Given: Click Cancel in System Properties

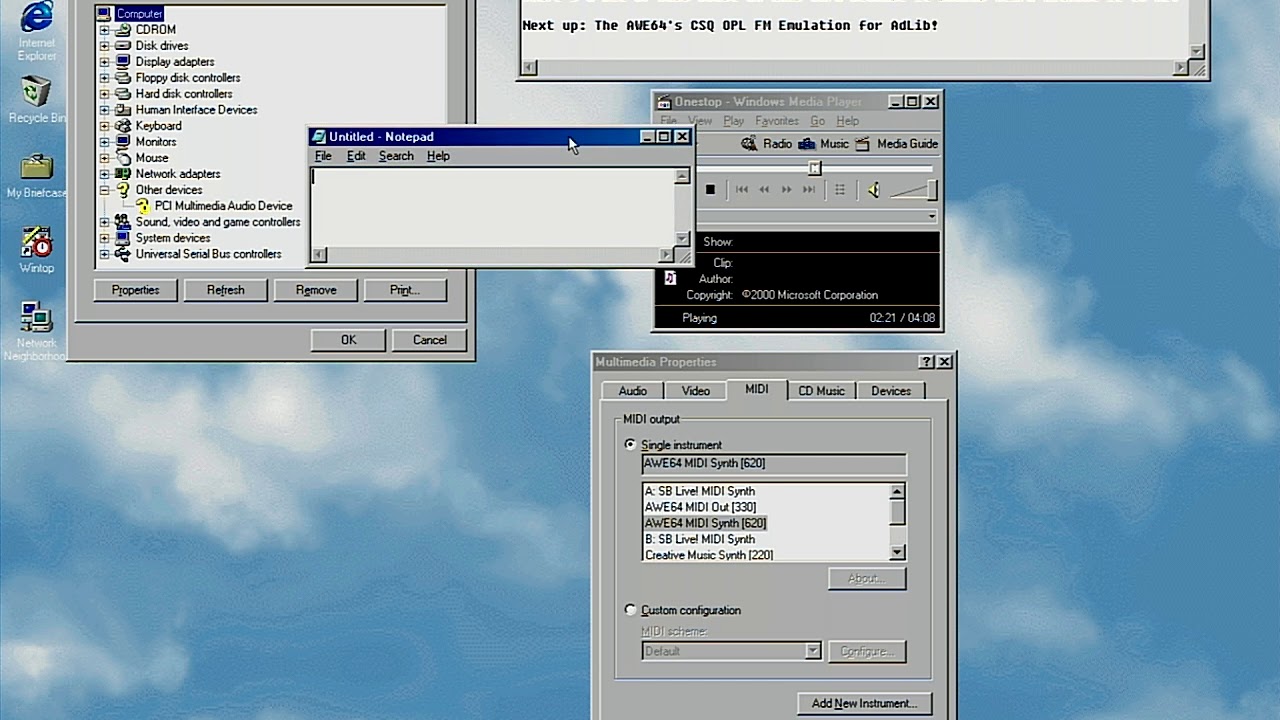Looking at the screenshot, I should pos(430,340).
